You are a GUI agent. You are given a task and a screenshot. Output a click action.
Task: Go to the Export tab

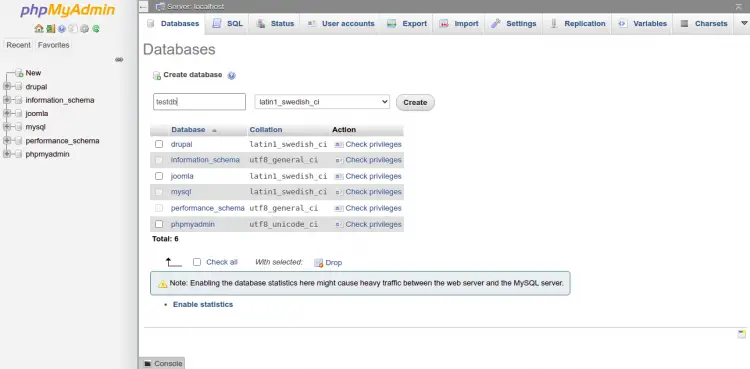[x=407, y=24]
